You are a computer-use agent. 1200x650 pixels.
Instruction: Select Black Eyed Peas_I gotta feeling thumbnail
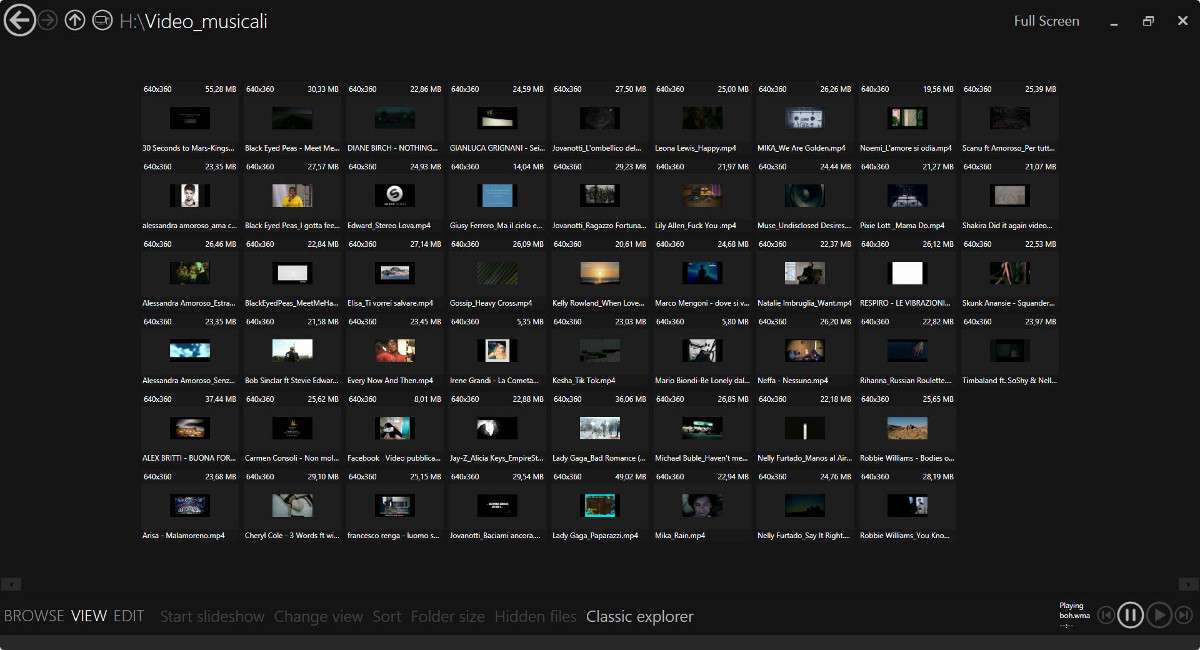click(x=292, y=196)
